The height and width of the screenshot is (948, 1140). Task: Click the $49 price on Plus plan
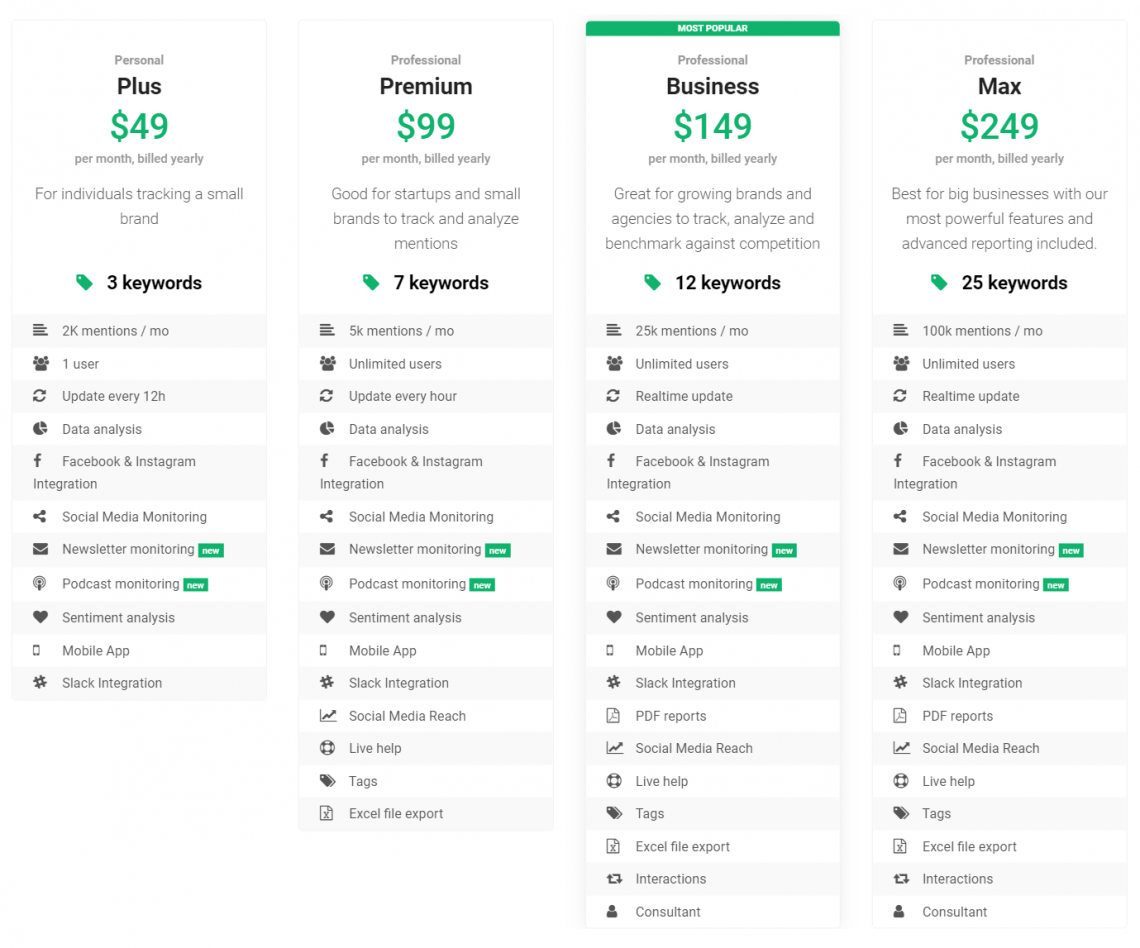(x=138, y=127)
